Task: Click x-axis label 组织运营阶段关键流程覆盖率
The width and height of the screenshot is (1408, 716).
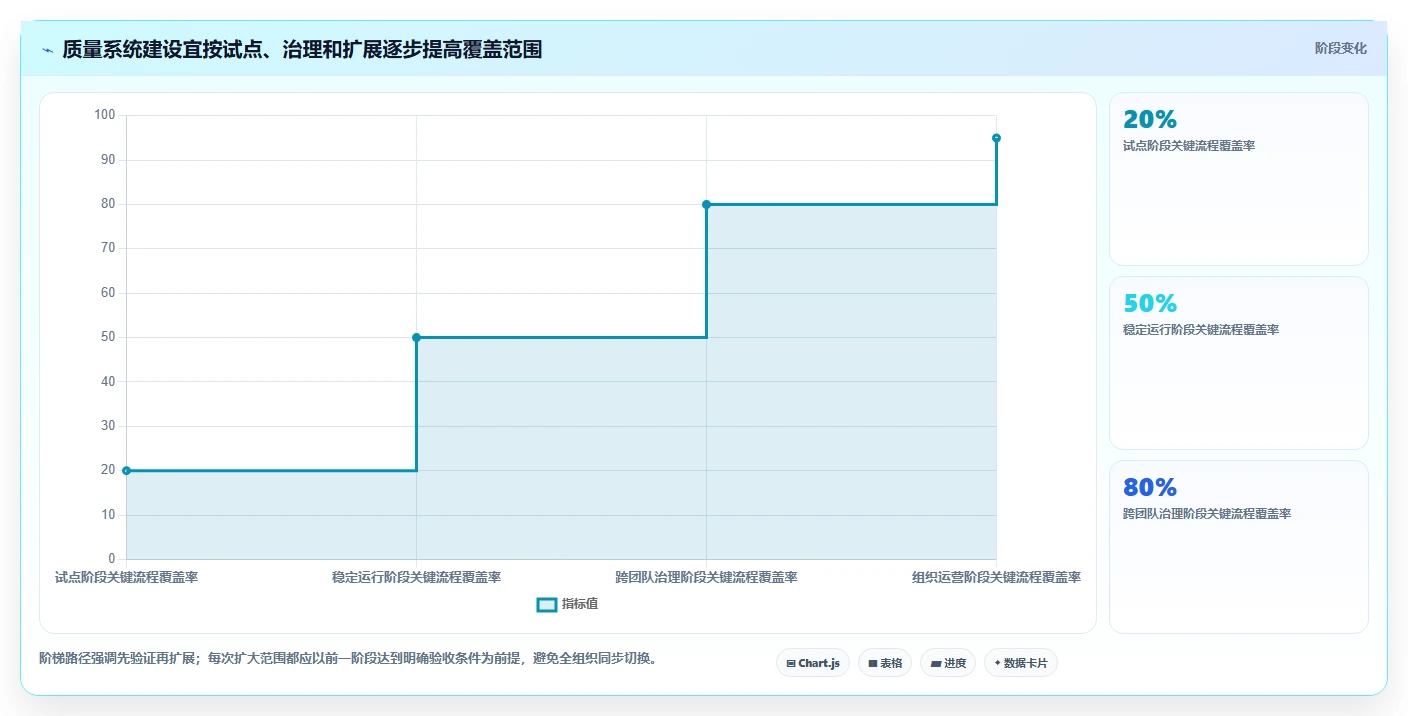Action: coord(996,577)
